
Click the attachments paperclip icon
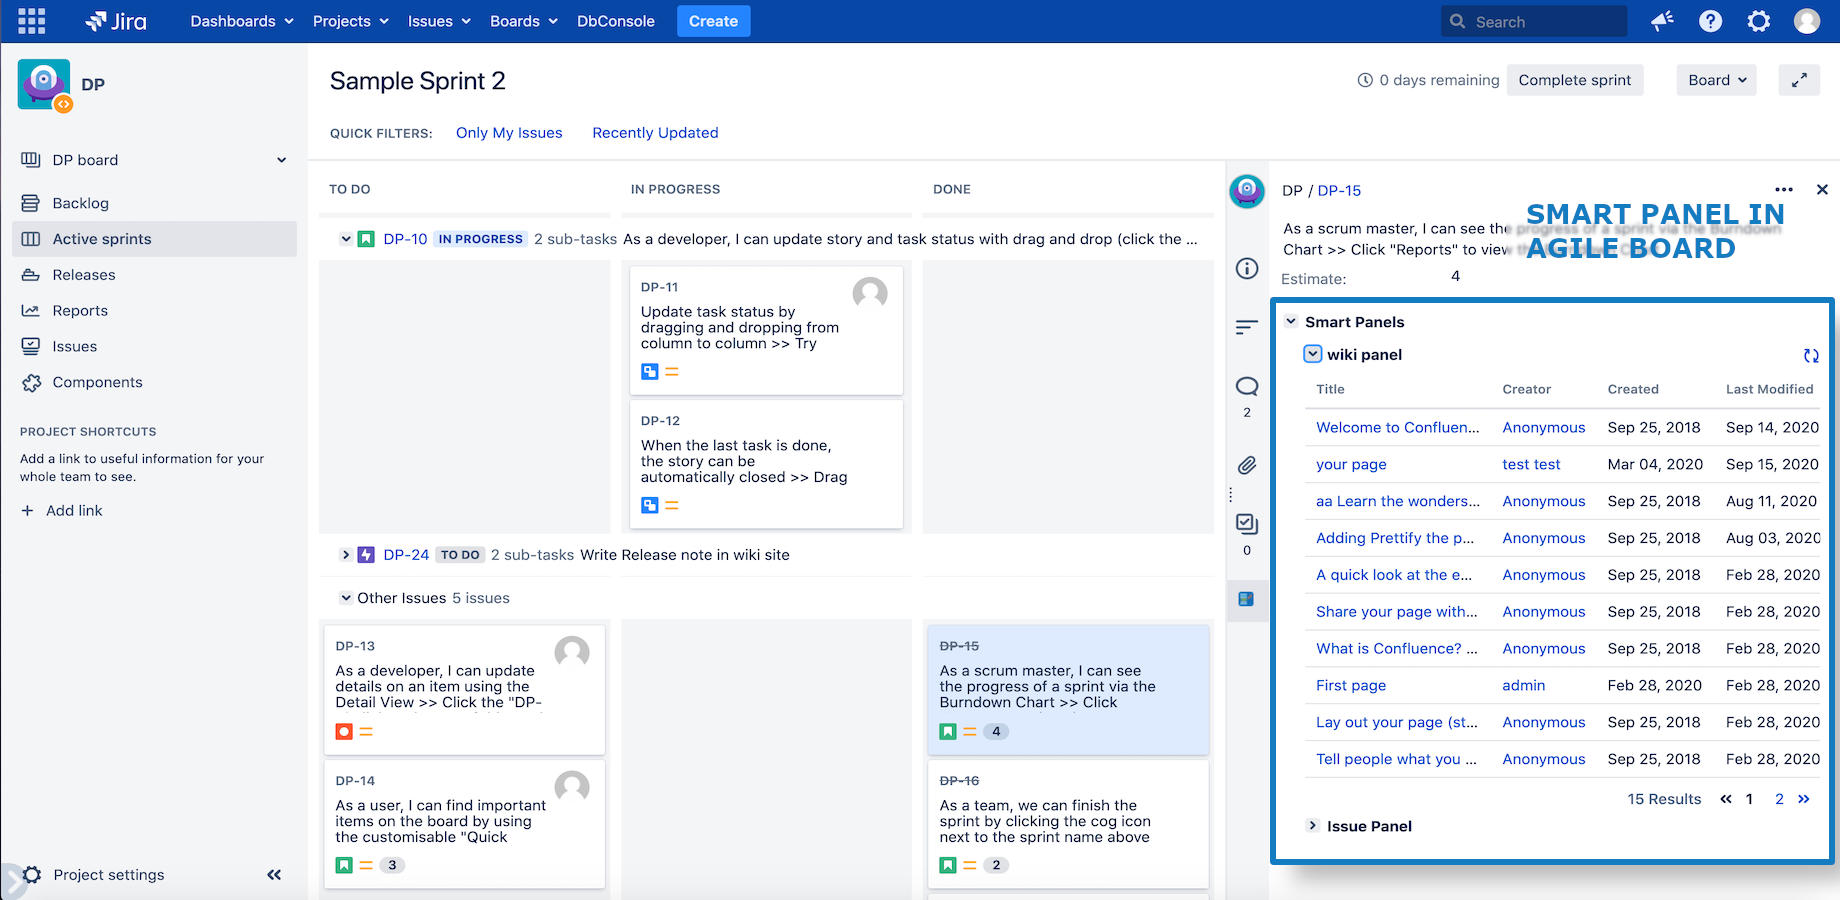(x=1247, y=465)
